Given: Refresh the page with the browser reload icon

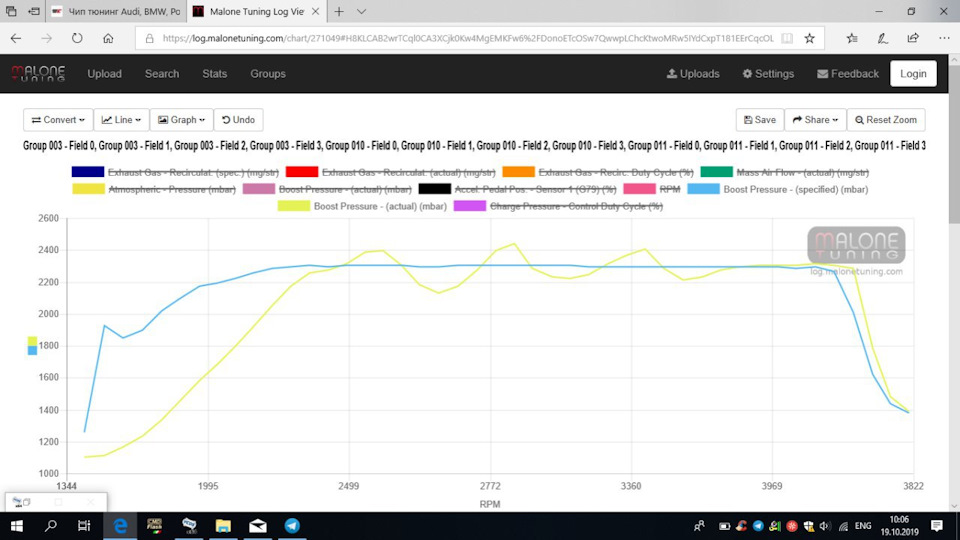Looking at the screenshot, I should (x=77, y=38).
